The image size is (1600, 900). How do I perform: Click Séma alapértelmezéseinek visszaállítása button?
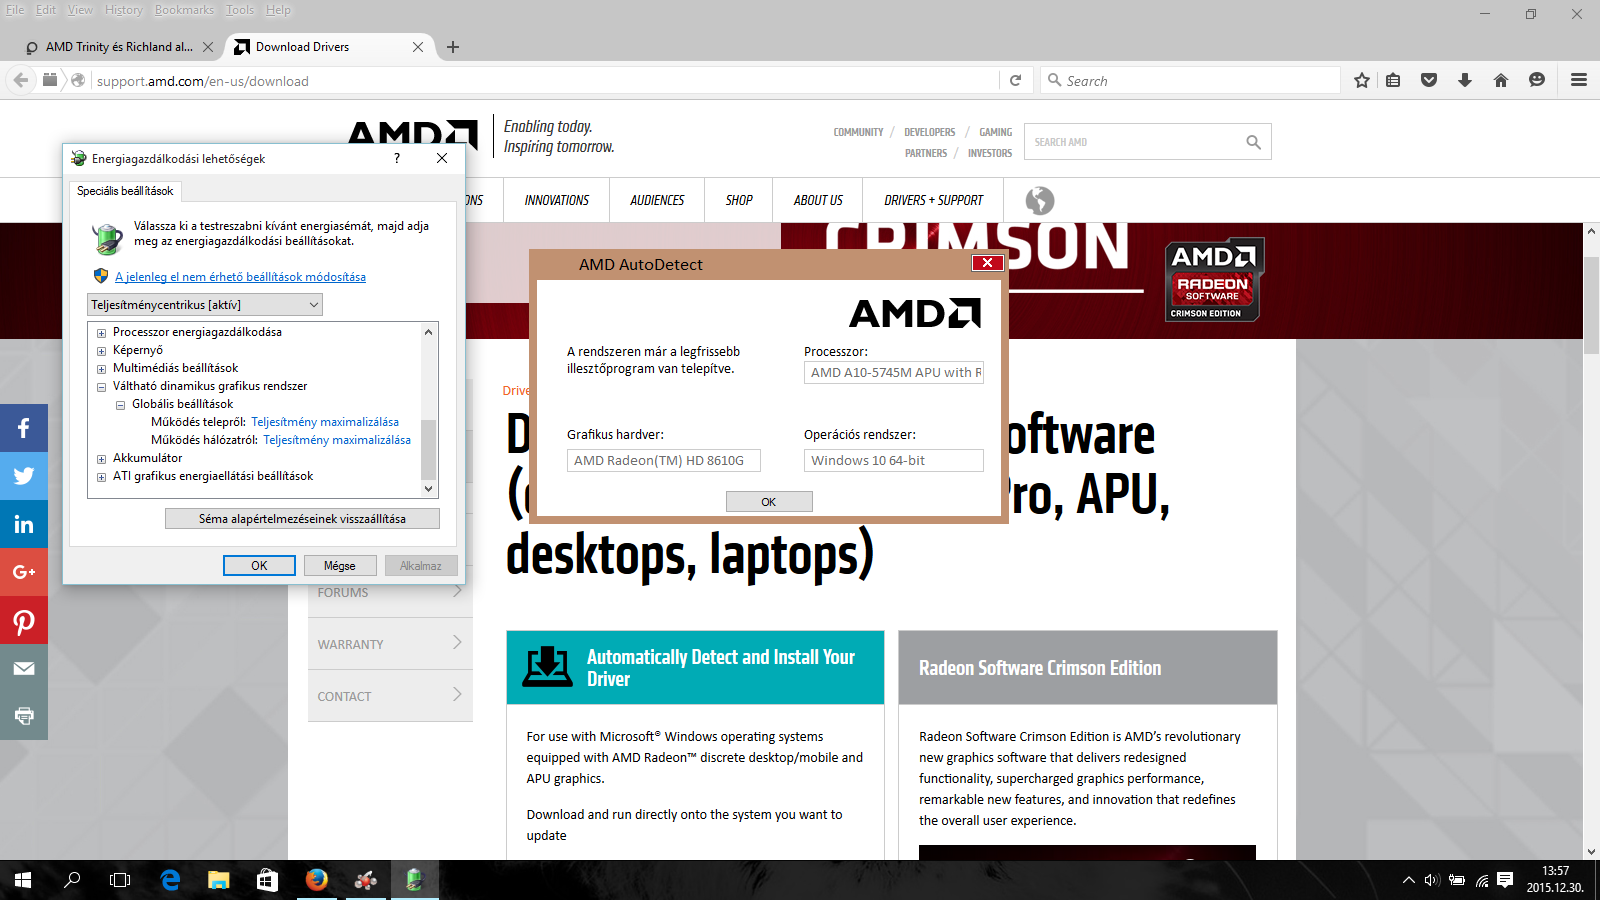coord(302,519)
